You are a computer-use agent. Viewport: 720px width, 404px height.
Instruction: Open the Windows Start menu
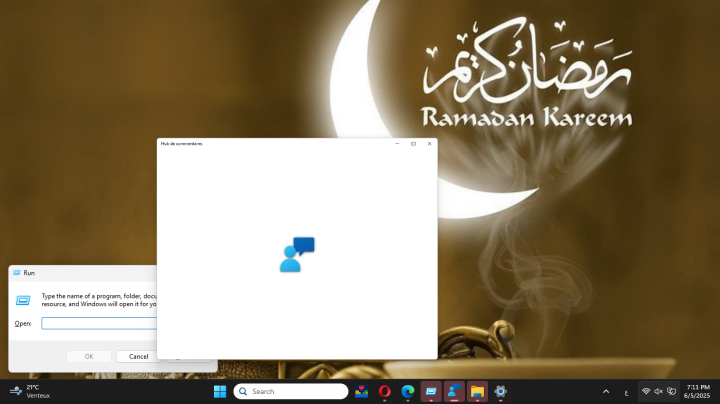tap(220, 391)
